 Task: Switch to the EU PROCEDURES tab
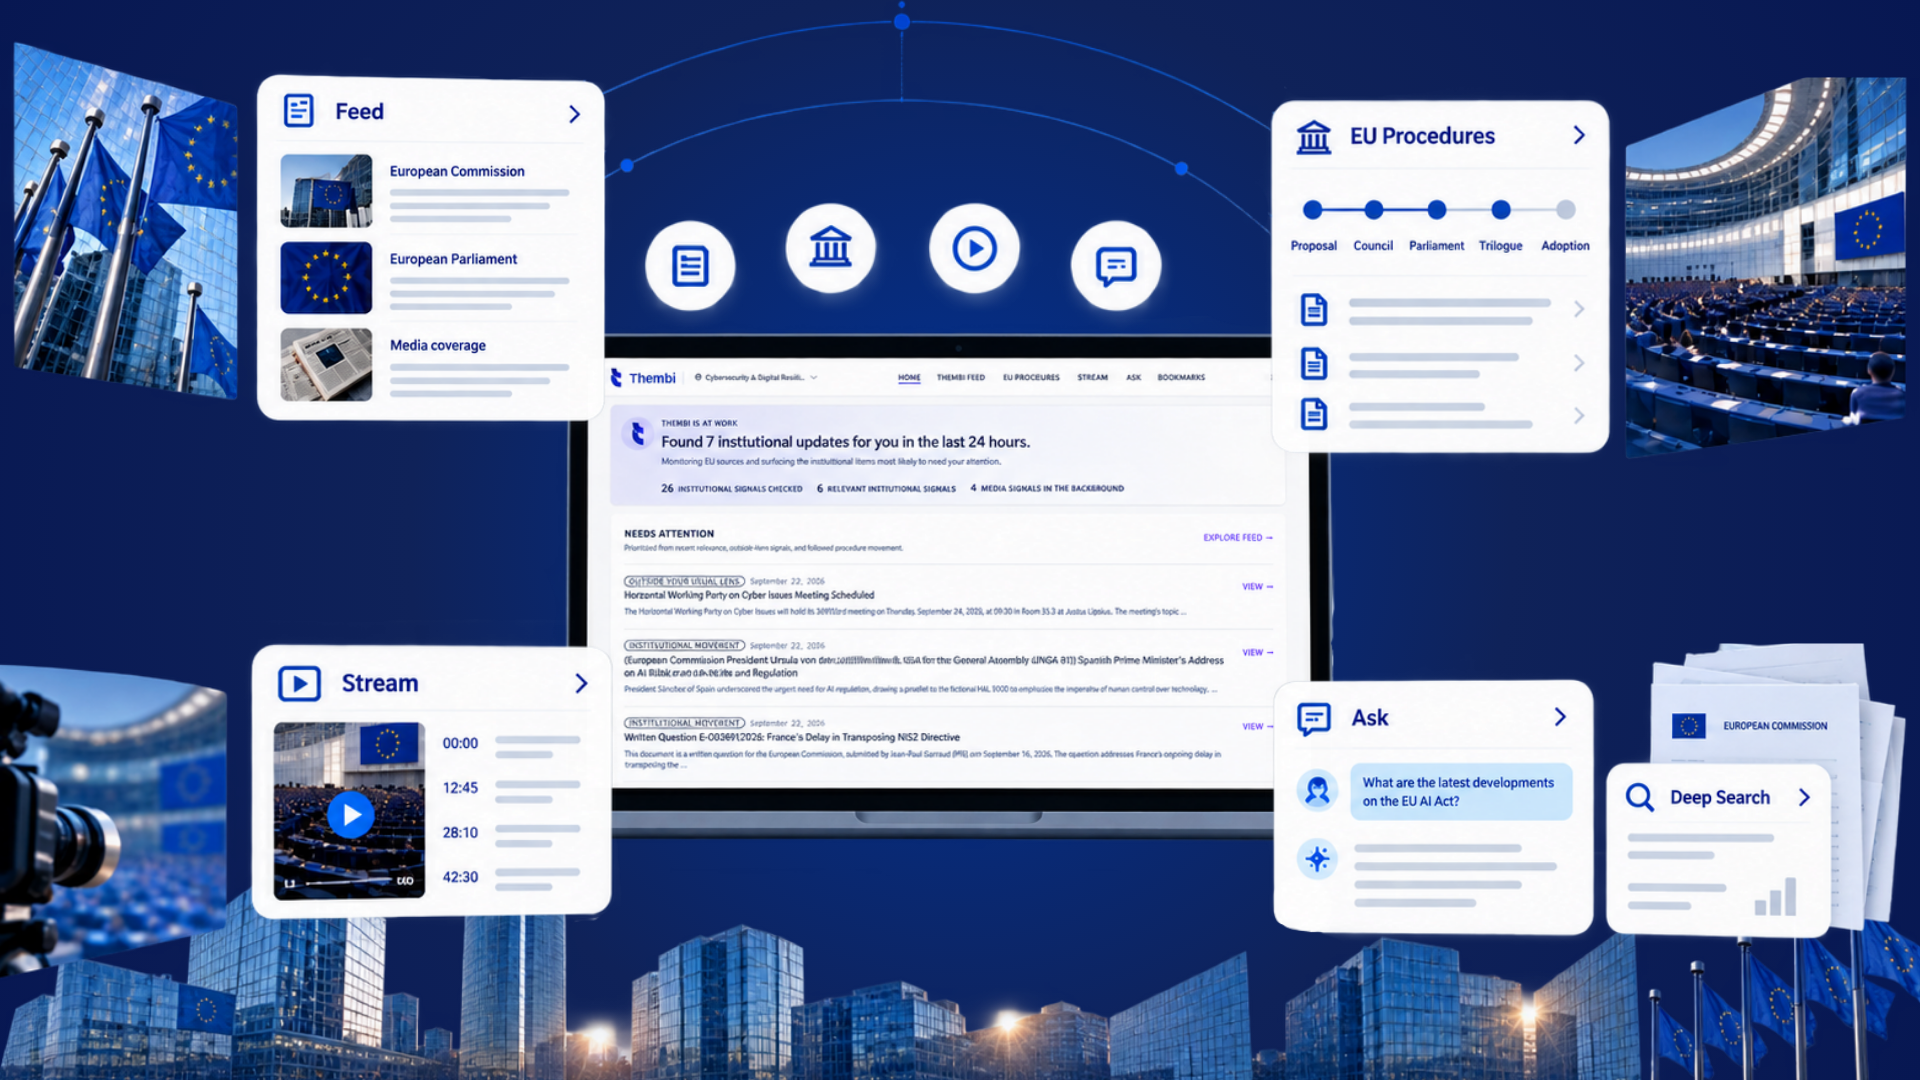tap(1031, 378)
